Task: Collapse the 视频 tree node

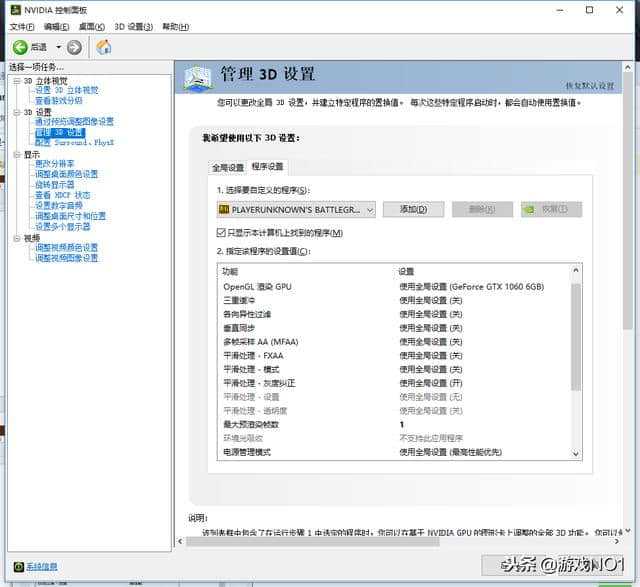Action: click(17, 238)
